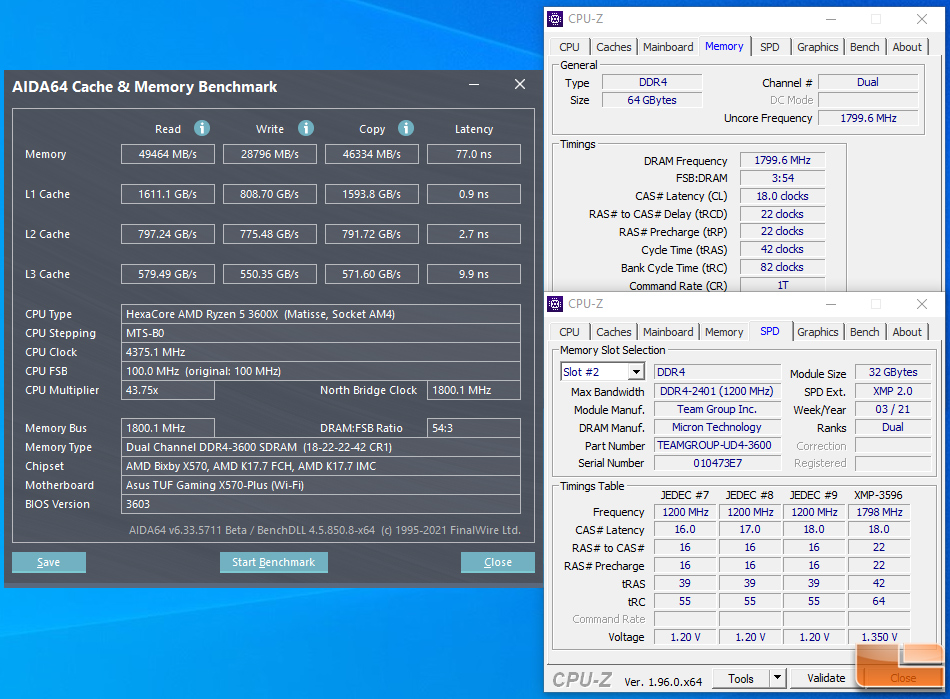Viewport: 950px width, 699px height.
Task: Click the L1 Cache read value 1611.1 GB/s
Action: point(168,194)
